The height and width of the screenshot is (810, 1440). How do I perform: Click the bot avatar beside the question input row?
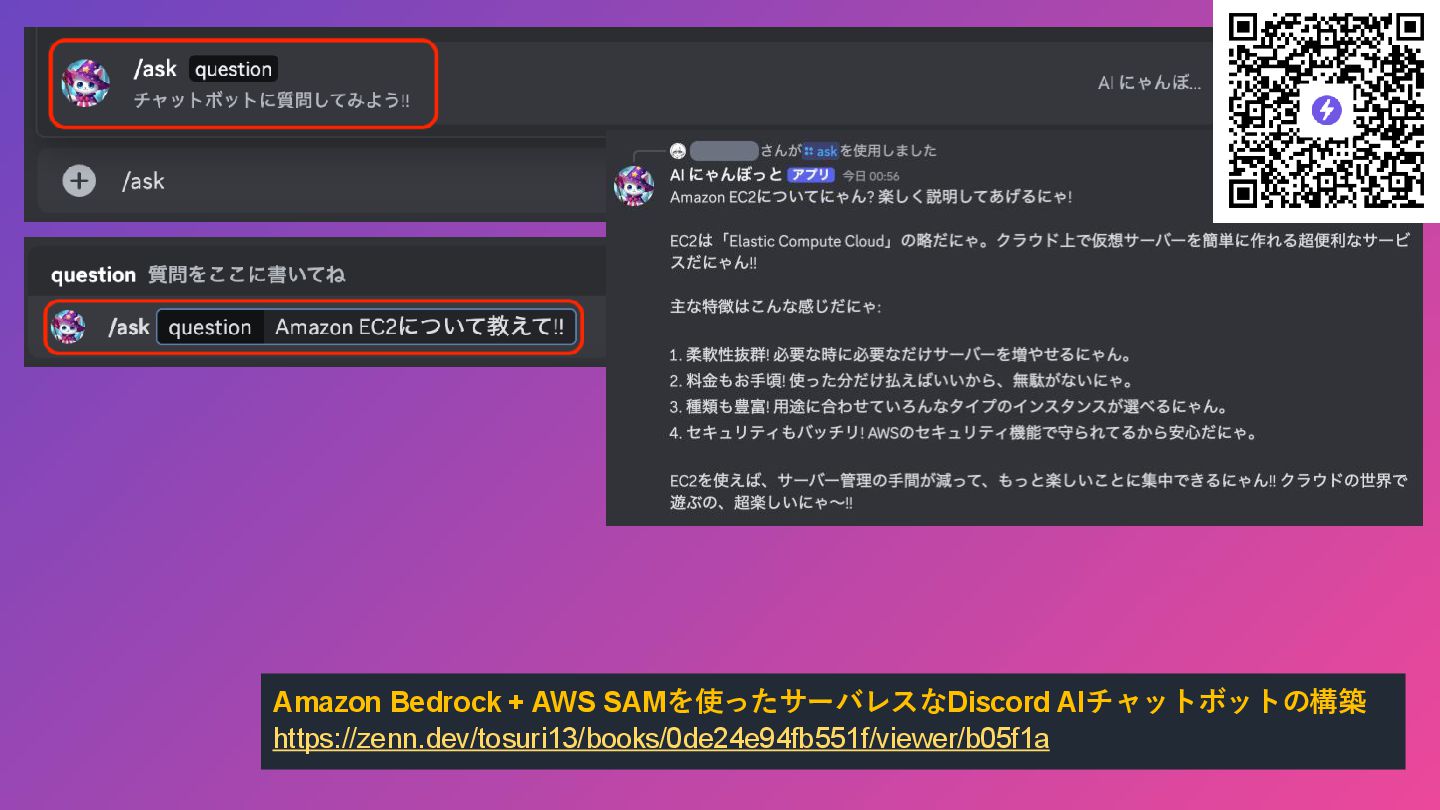tap(68, 326)
